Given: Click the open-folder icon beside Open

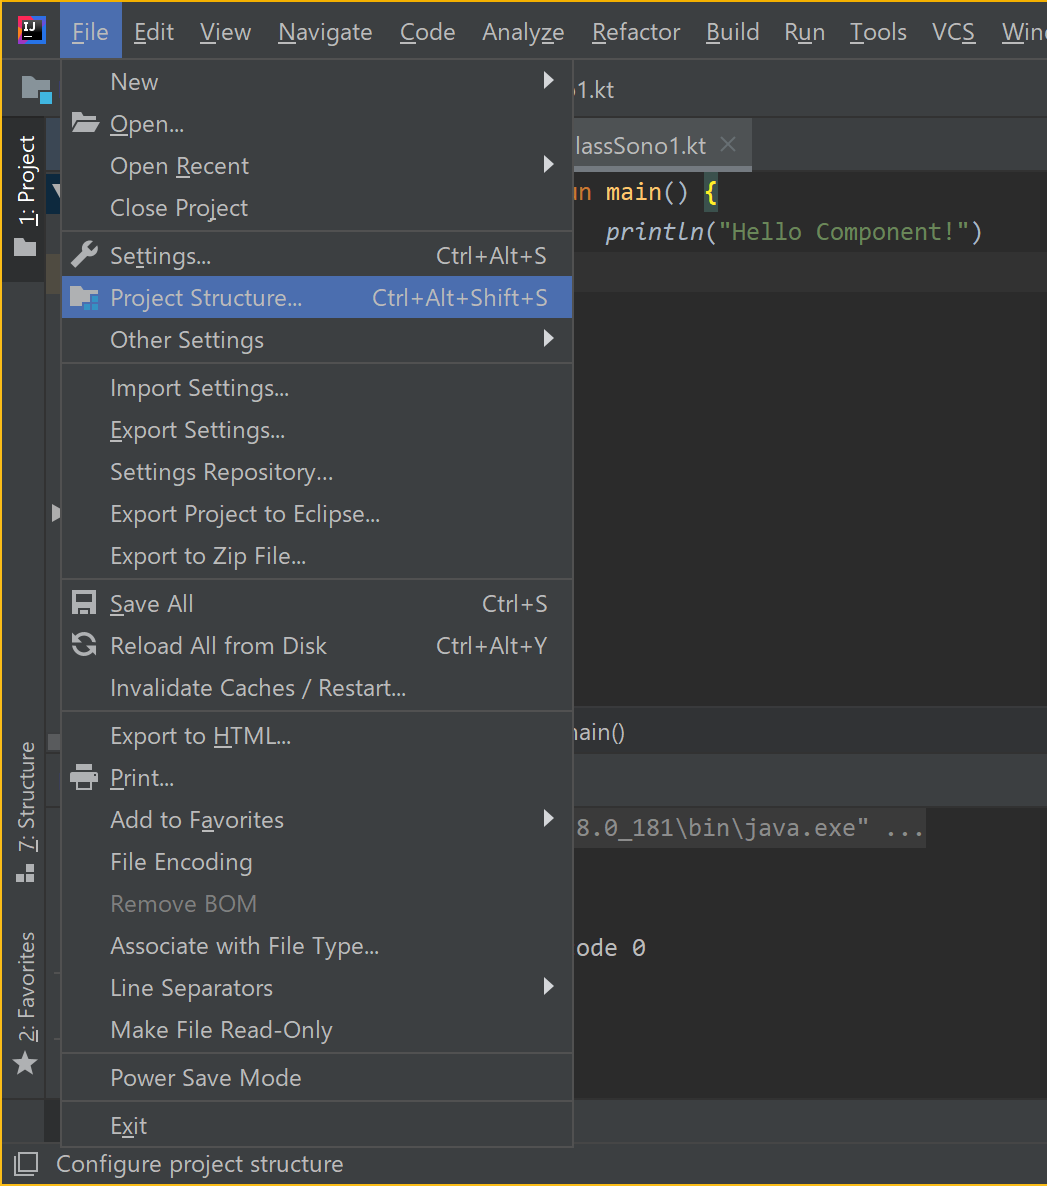Looking at the screenshot, I should point(85,123).
